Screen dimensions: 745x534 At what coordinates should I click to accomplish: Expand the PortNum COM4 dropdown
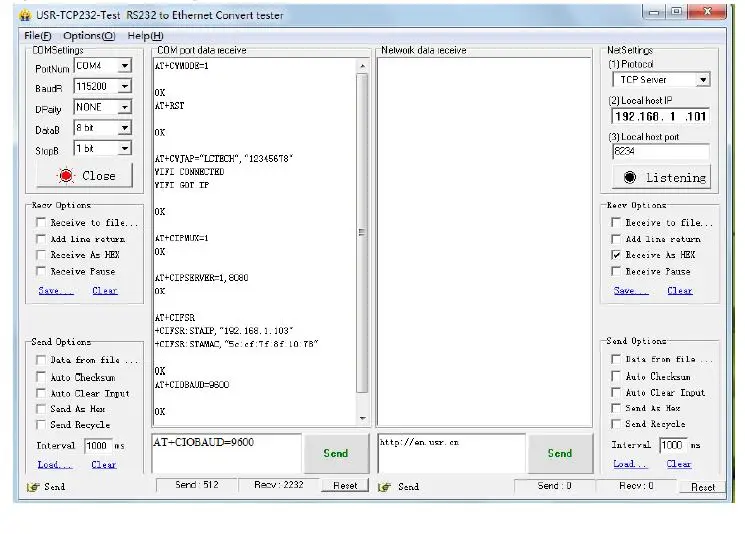pos(124,66)
